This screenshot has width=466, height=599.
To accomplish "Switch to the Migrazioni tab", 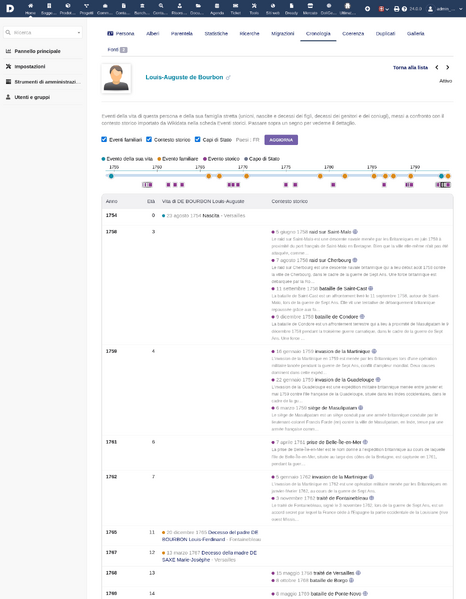I will point(283,34).
